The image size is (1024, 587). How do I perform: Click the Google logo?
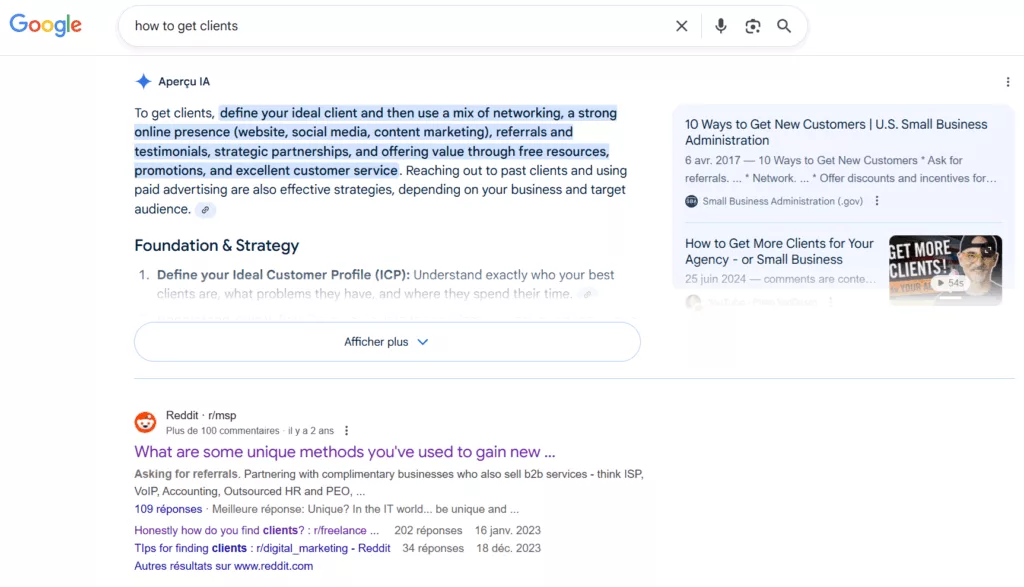click(45, 25)
